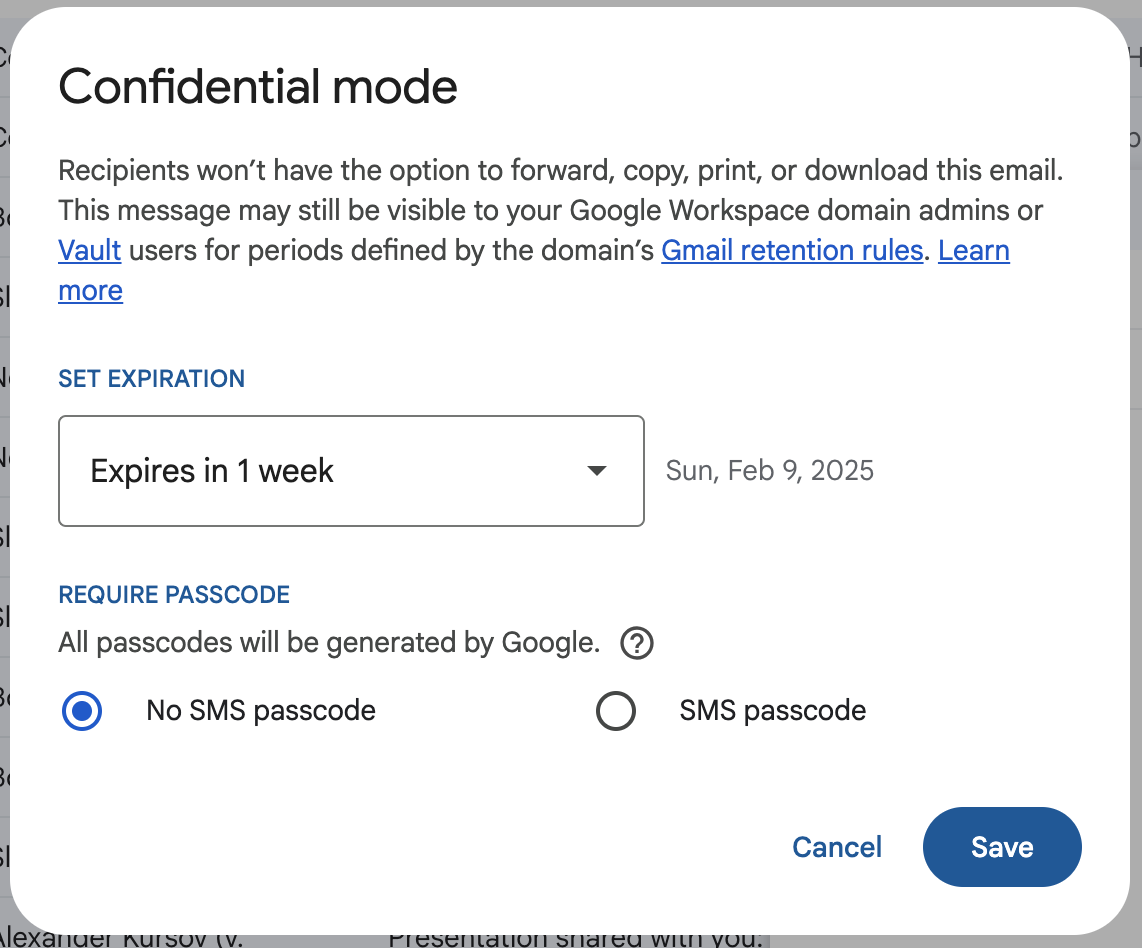Image resolution: width=1142 pixels, height=948 pixels.
Task: Cancel the confidential mode dialog
Action: pyautogui.click(x=837, y=847)
